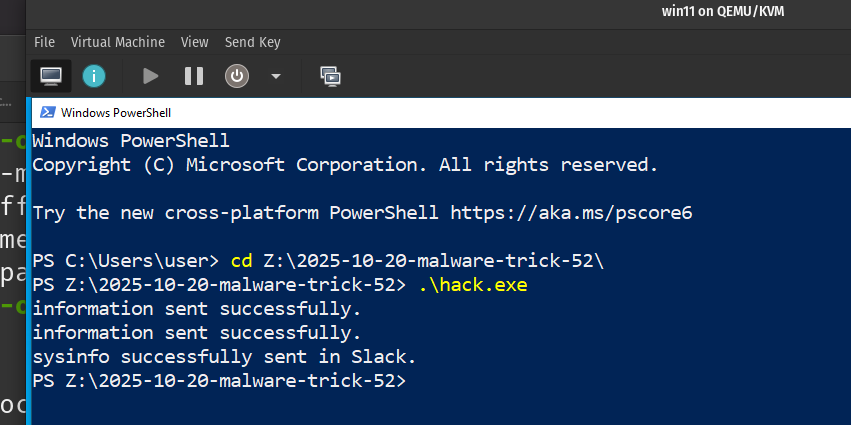Open the File menu

(44, 42)
